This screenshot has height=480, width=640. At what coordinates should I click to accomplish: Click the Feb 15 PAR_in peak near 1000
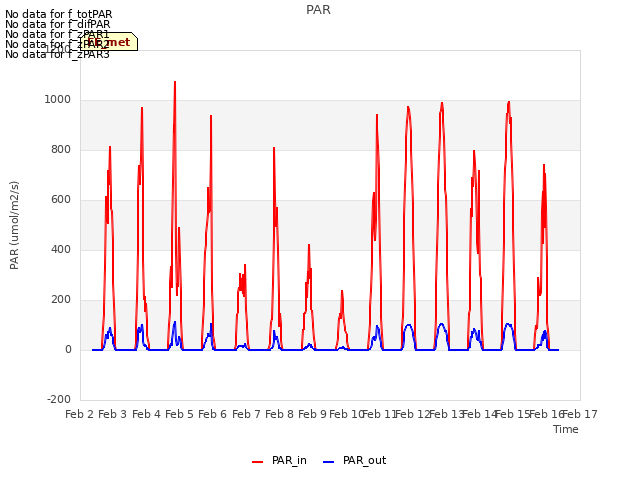(x=509, y=102)
